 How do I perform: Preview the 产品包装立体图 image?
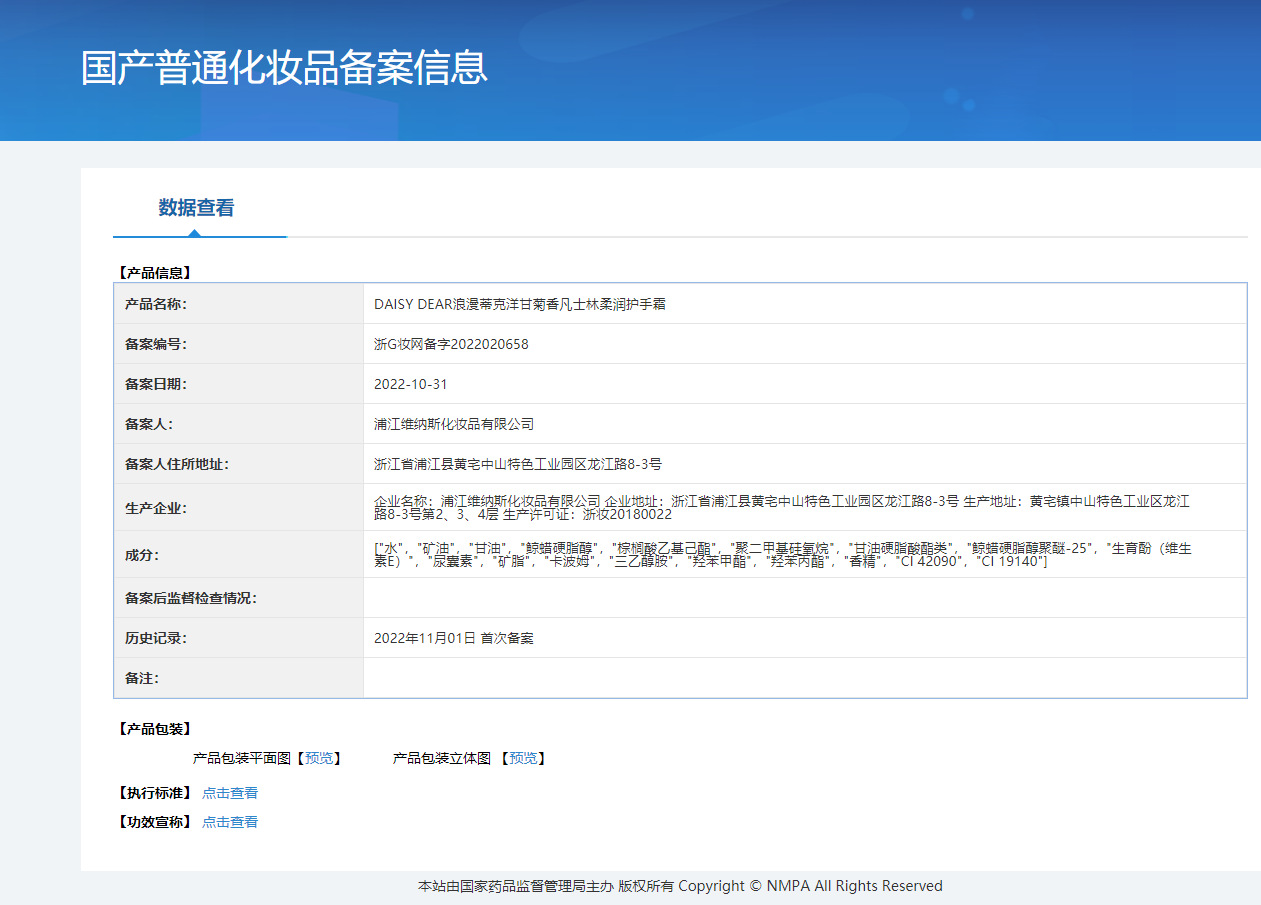tap(523, 759)
